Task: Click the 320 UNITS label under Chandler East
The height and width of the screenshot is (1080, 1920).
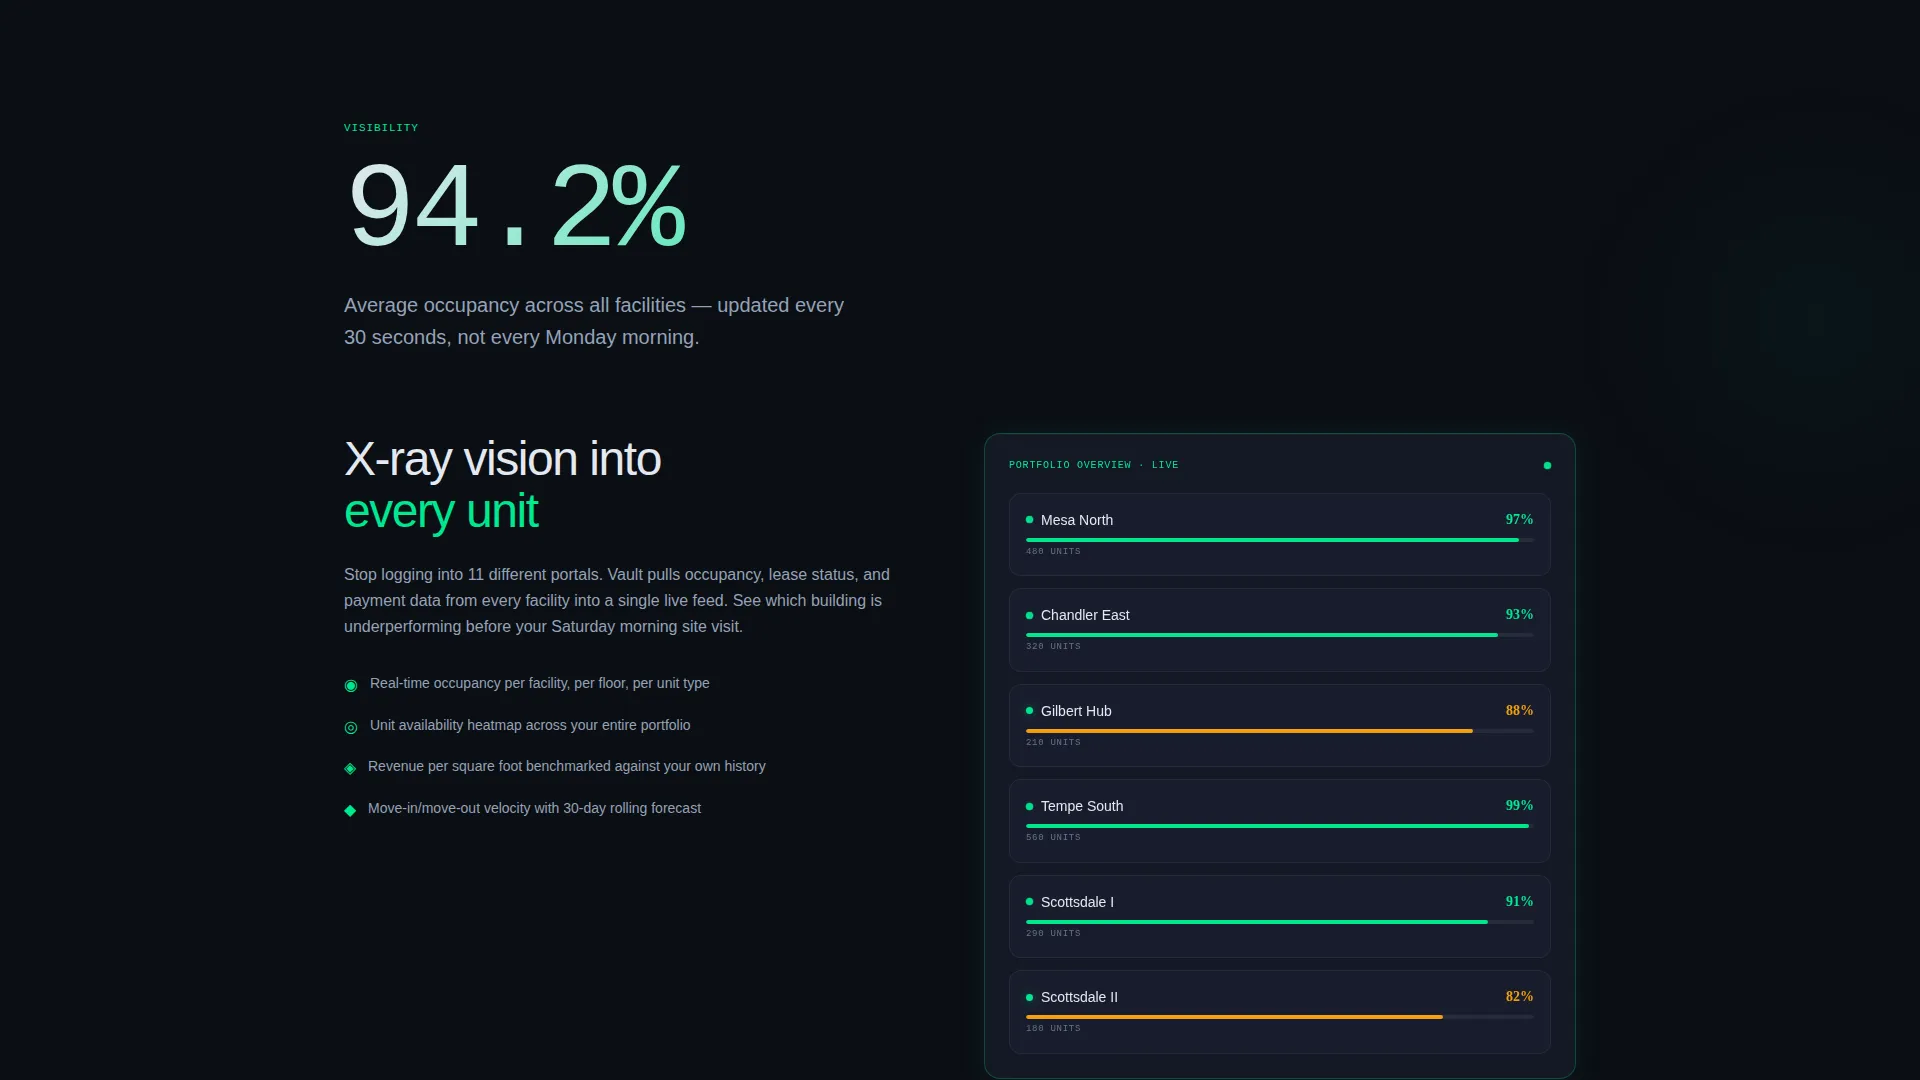Action: 1053,646
